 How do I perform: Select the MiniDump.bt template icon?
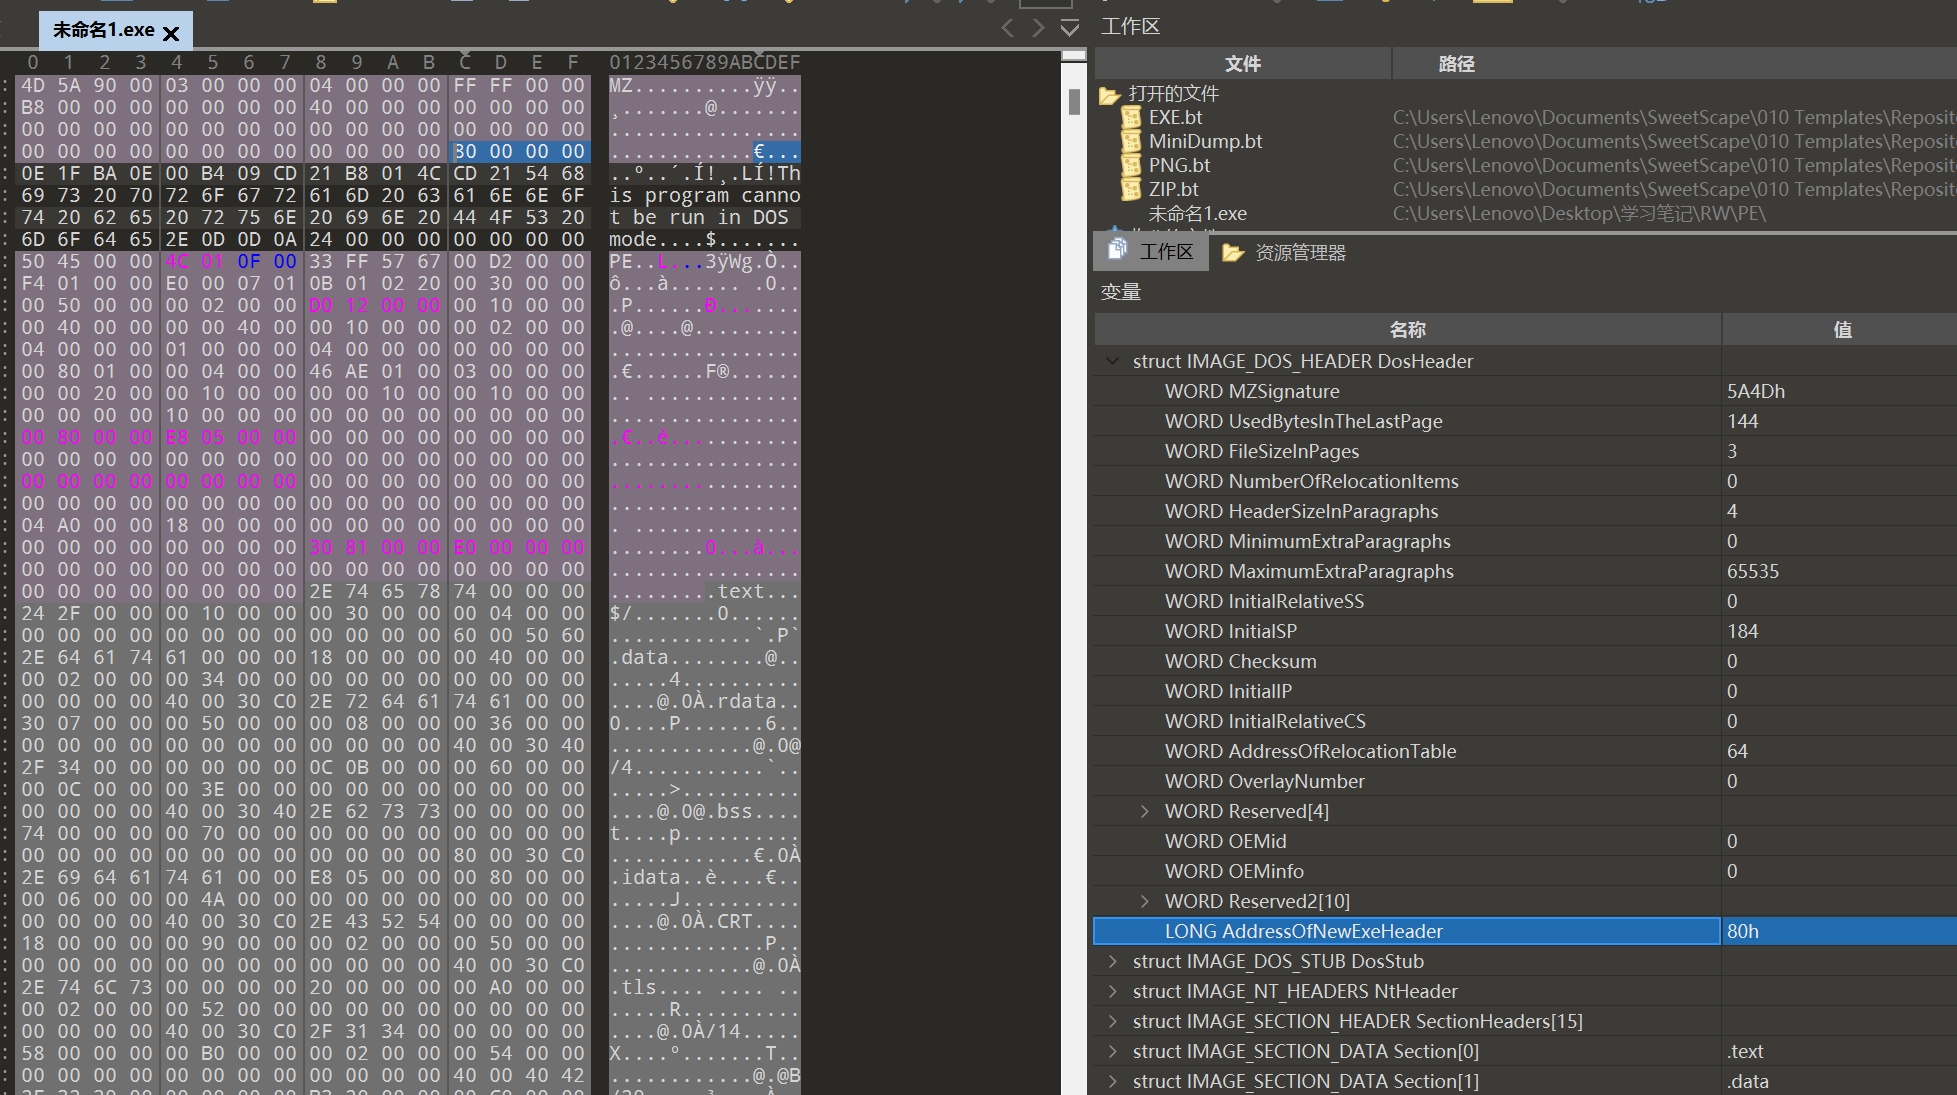tap(1131, 141)
